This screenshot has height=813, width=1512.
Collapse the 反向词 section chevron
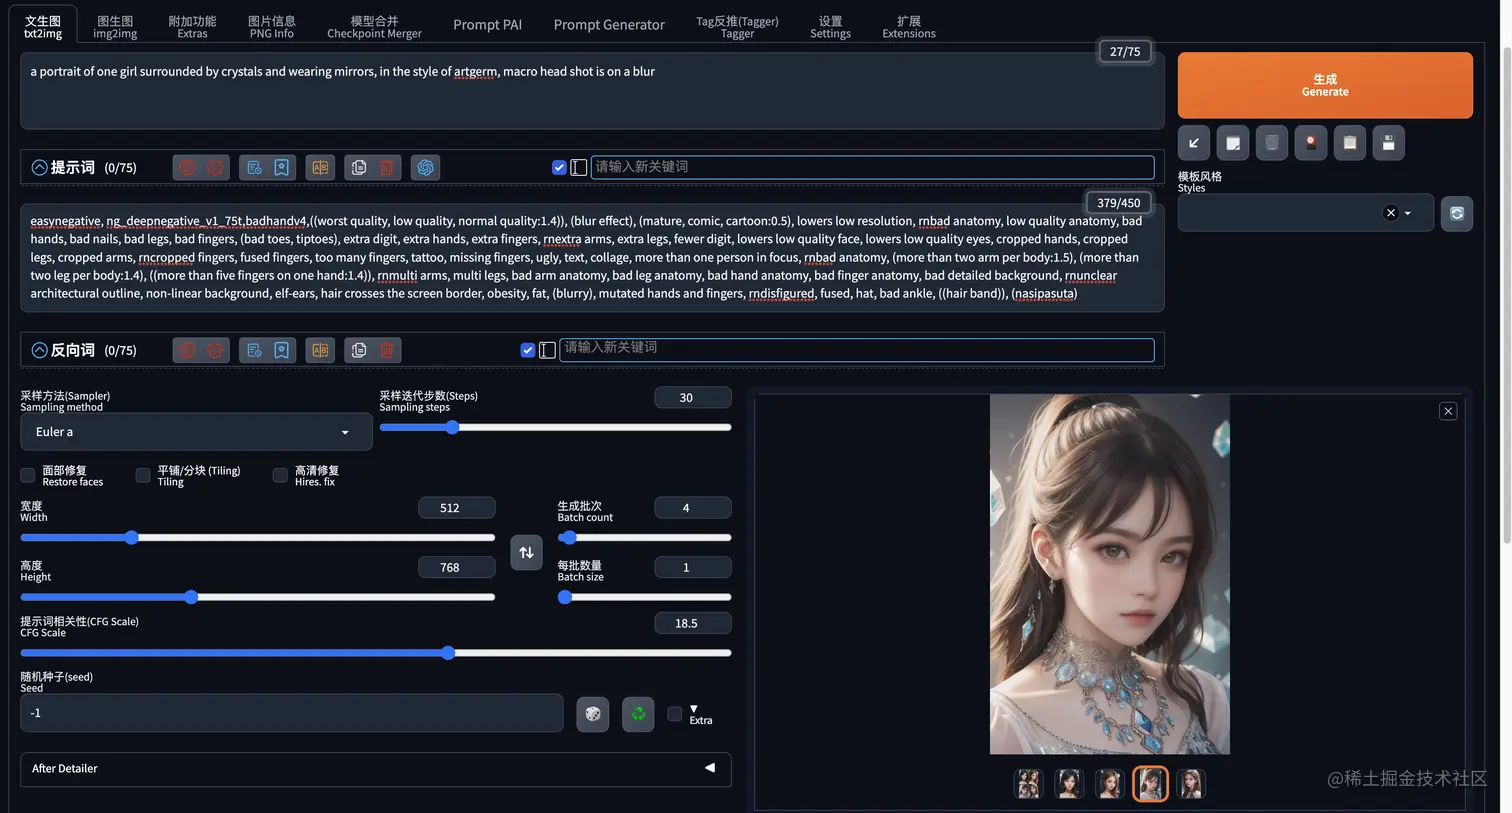click(39, 350)
